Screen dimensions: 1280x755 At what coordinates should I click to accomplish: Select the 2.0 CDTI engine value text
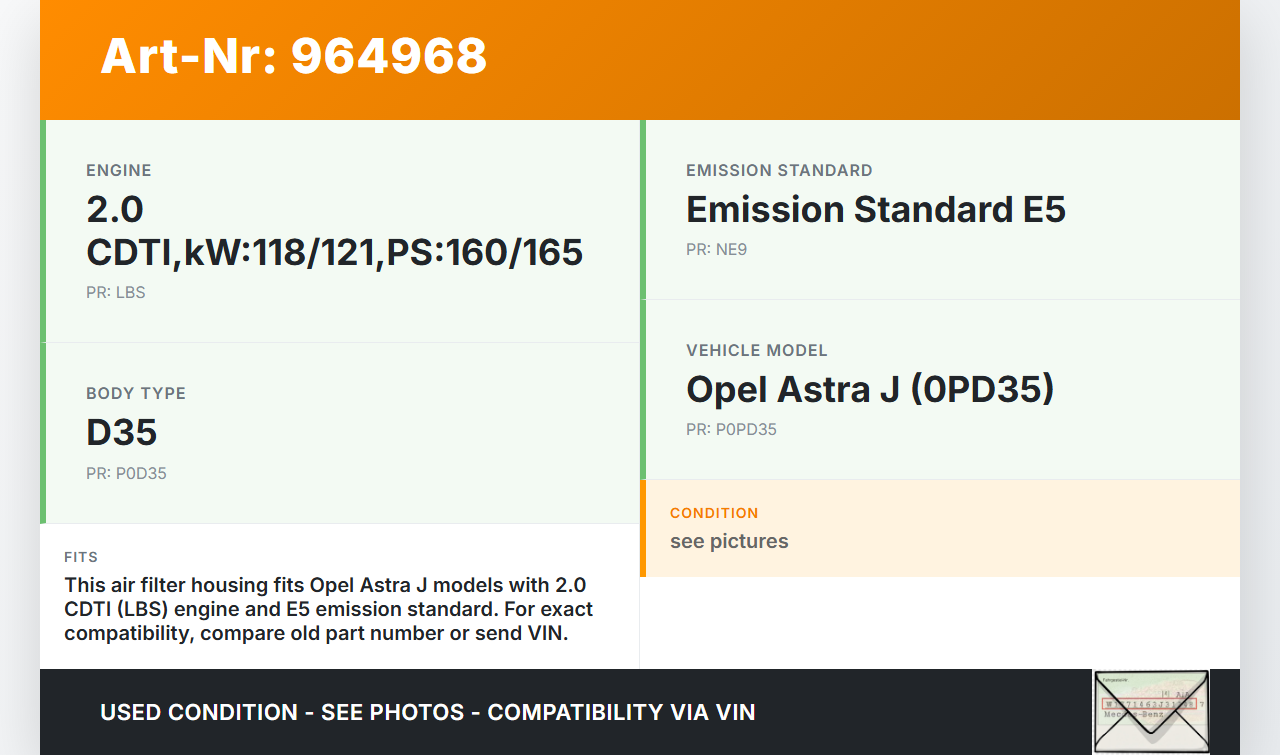pyautogui.click(x=334, y=231)
